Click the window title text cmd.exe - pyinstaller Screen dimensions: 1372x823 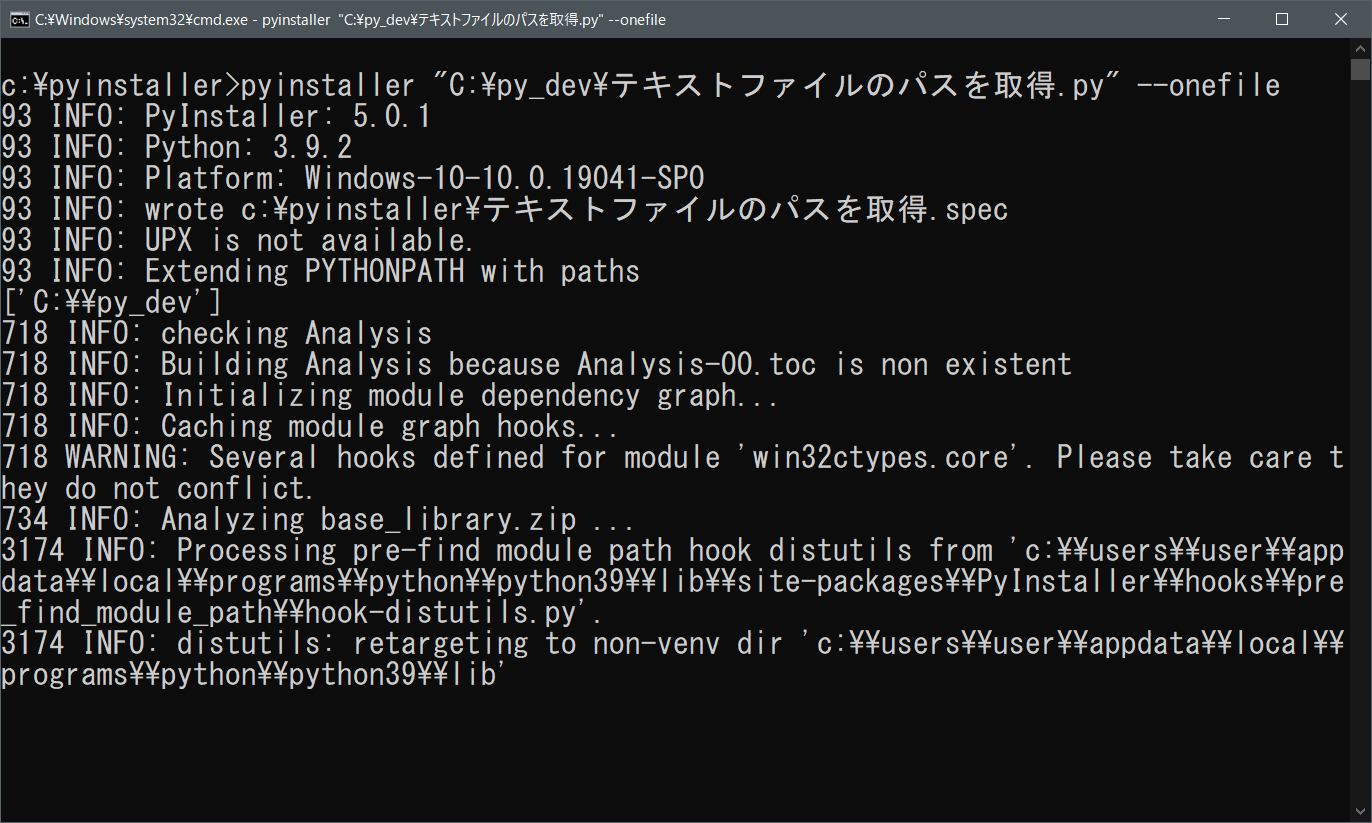[x=350, y=20]
